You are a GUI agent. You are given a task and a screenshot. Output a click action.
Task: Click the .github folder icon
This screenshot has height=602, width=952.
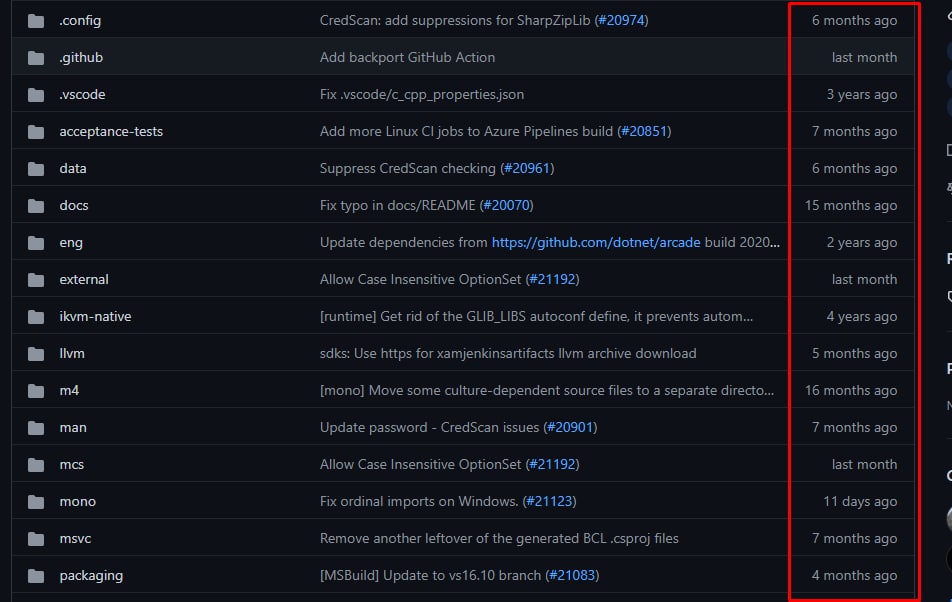[x=36, y=58]
